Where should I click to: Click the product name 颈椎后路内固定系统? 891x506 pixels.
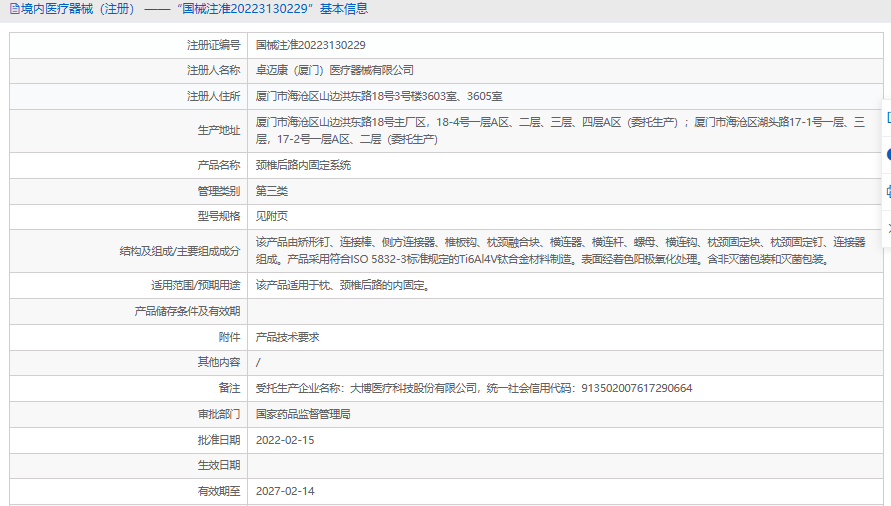tap(303, 165)
